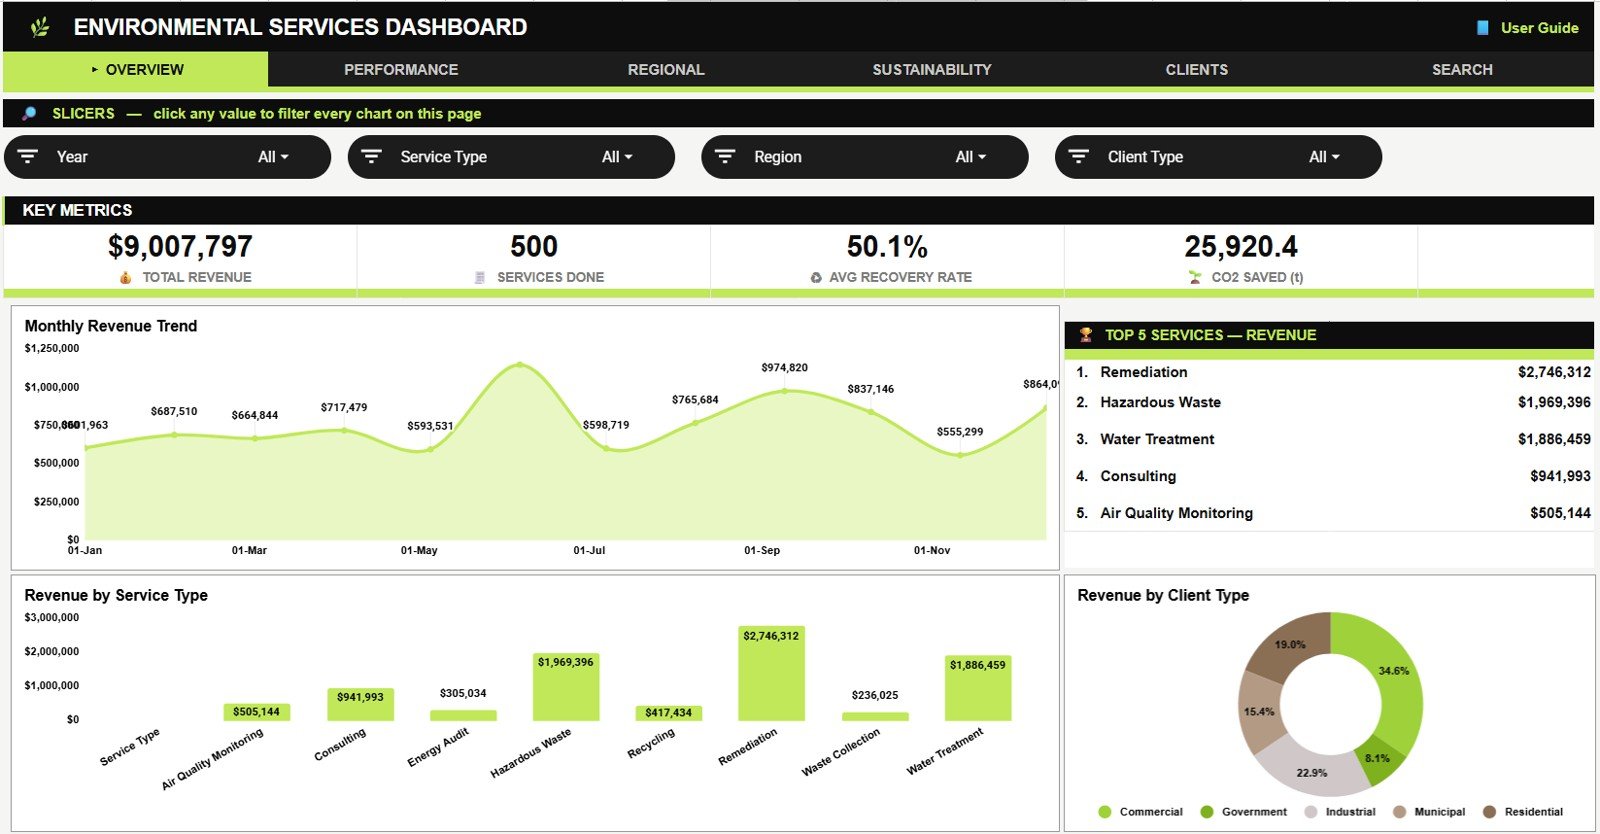This screenshot has width=1600, height=834.
Task: Click the 25,920.4 CO2 saved value
Action: pyautogui.click(x=1241, y=246)
